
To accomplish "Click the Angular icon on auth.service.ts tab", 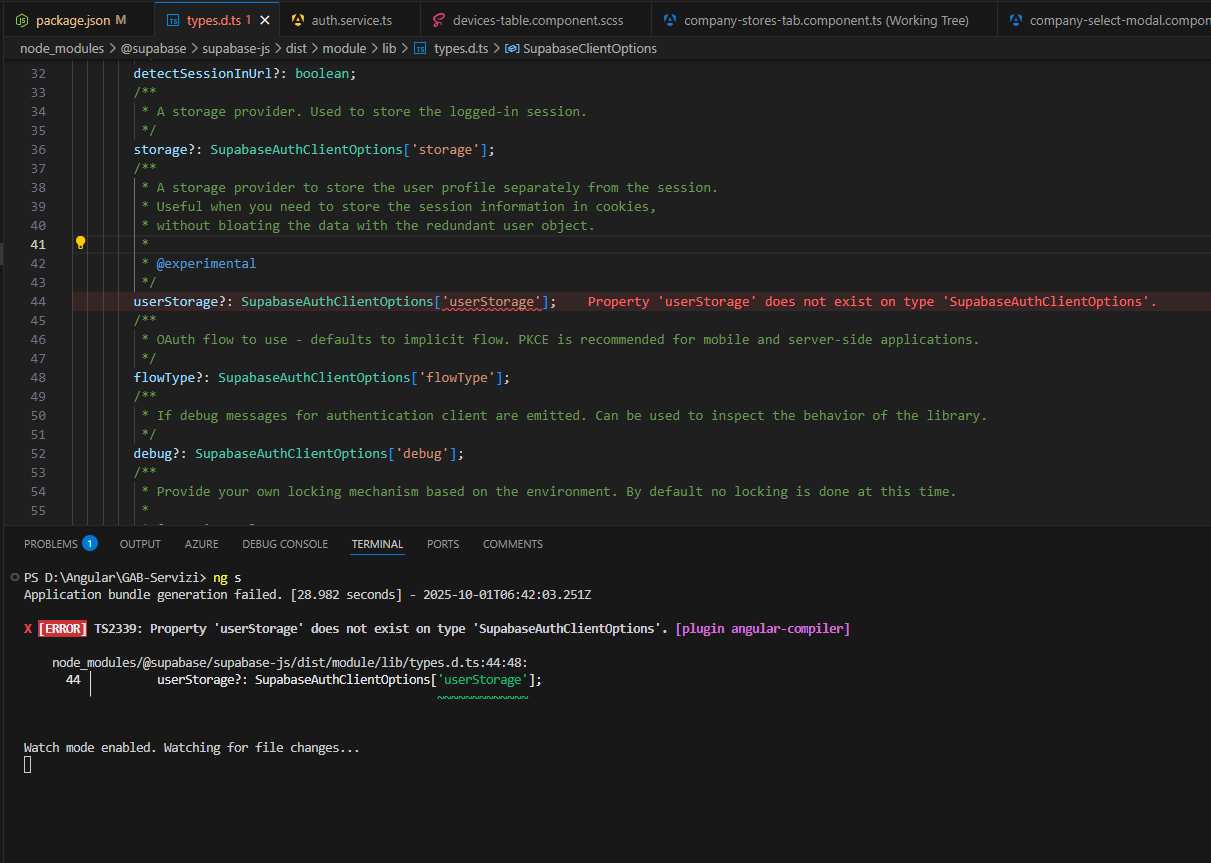I will (298, 20).
